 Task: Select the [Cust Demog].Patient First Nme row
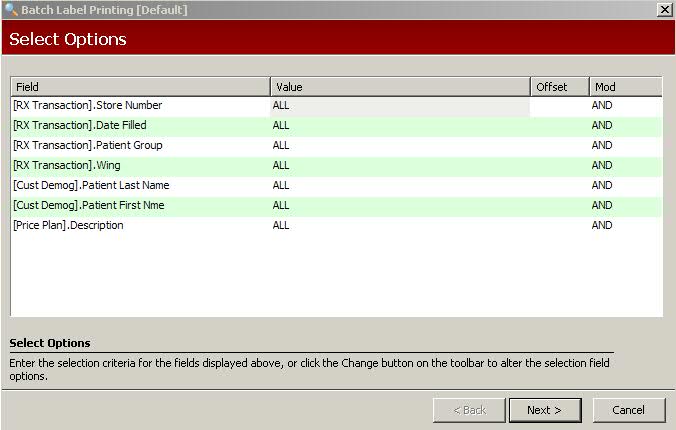[336, 206]
